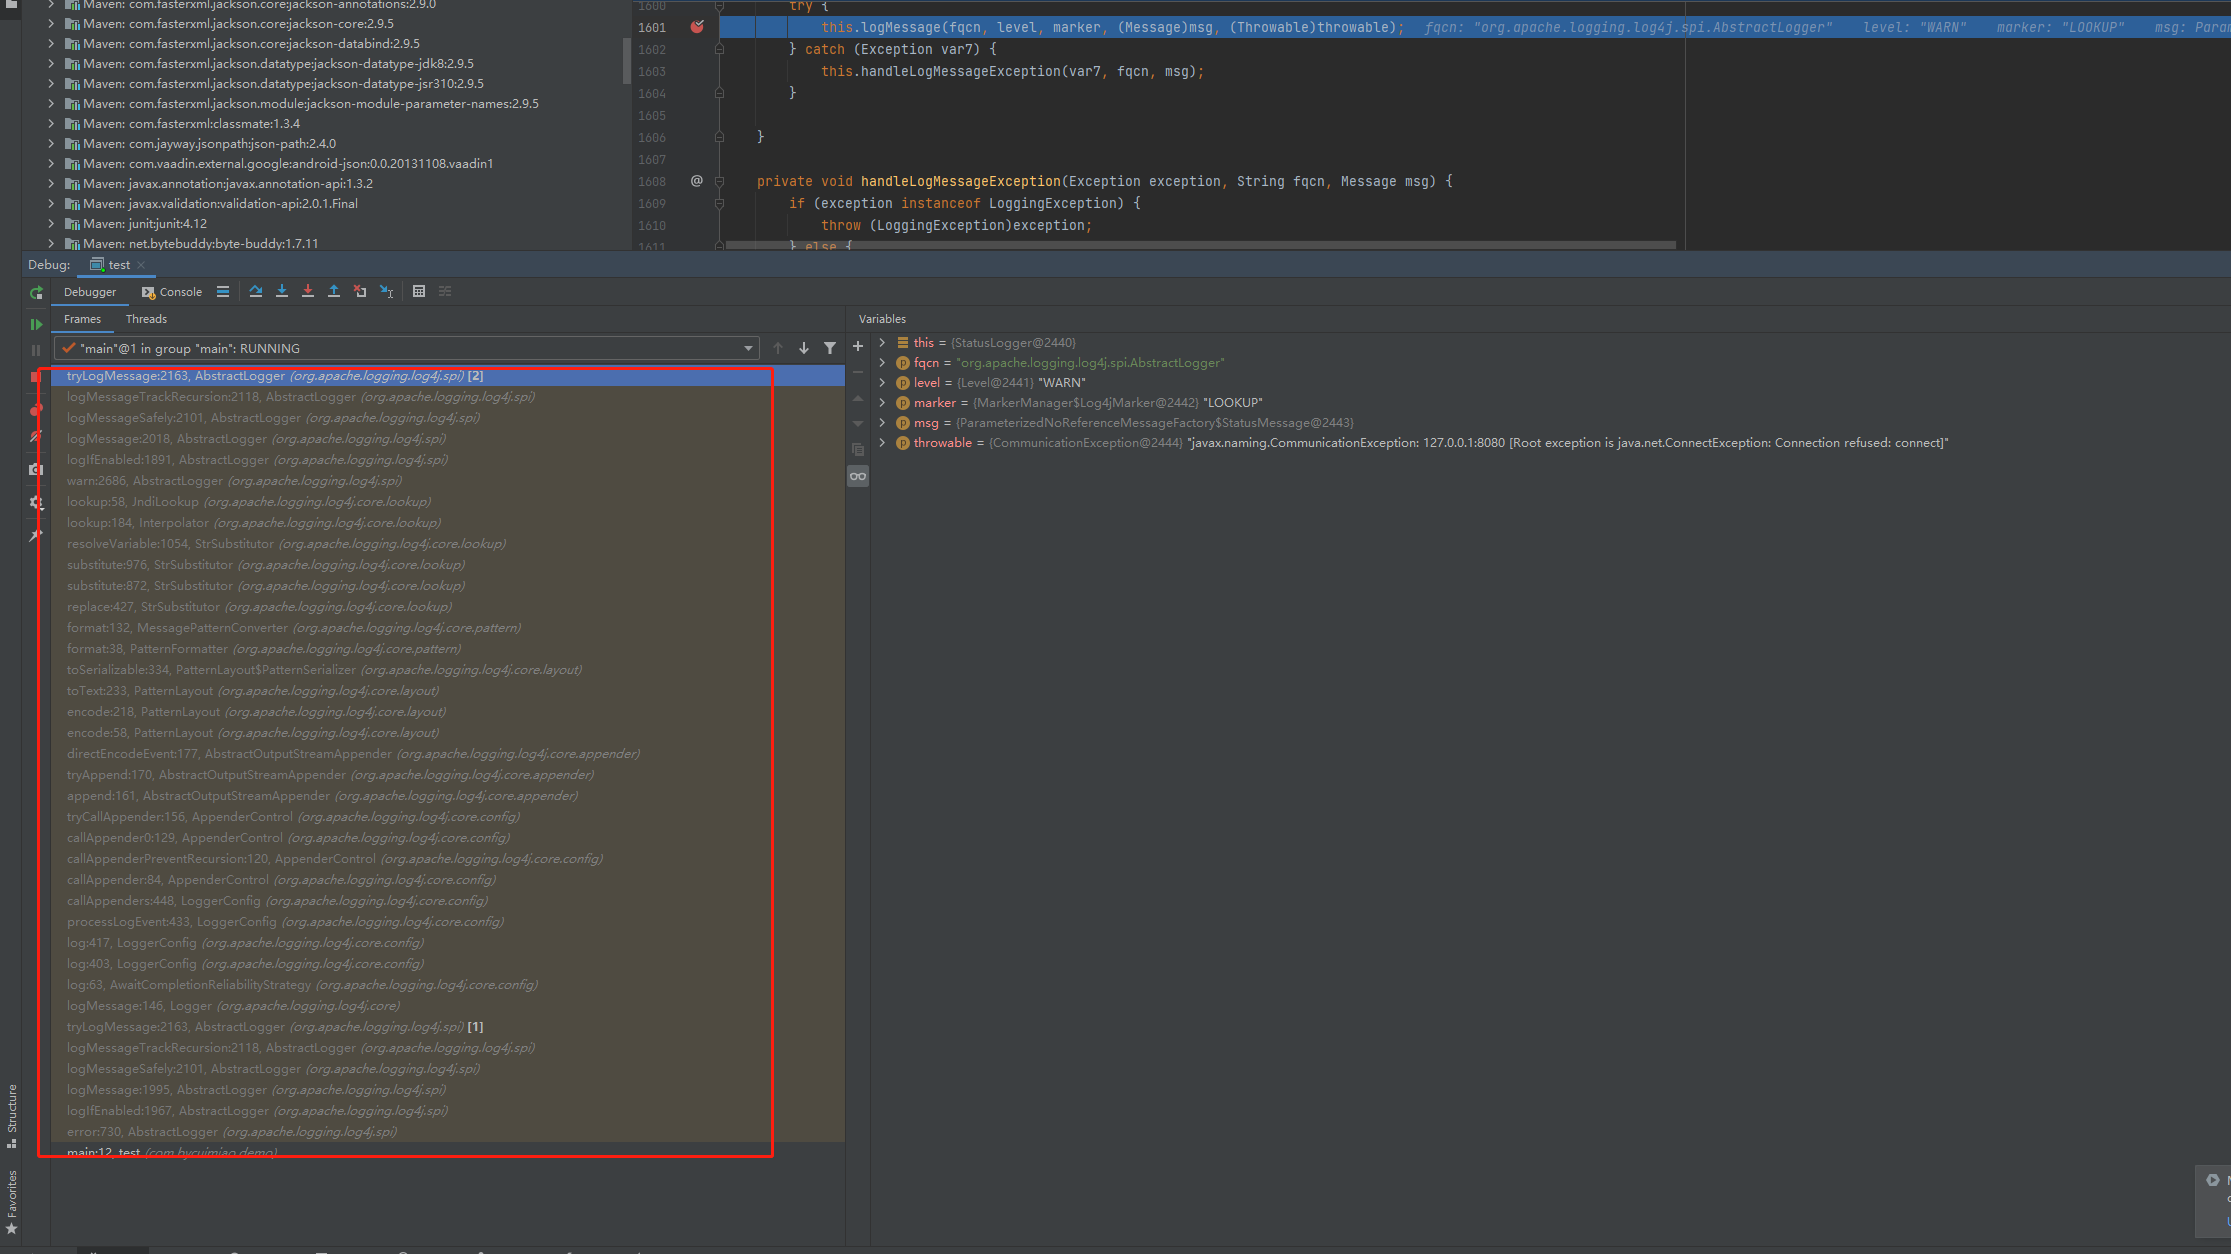Toggle fold marker at line 1609
Image resolution: width=2231 pixels, height=1254 pixels.
coord(719,204)
